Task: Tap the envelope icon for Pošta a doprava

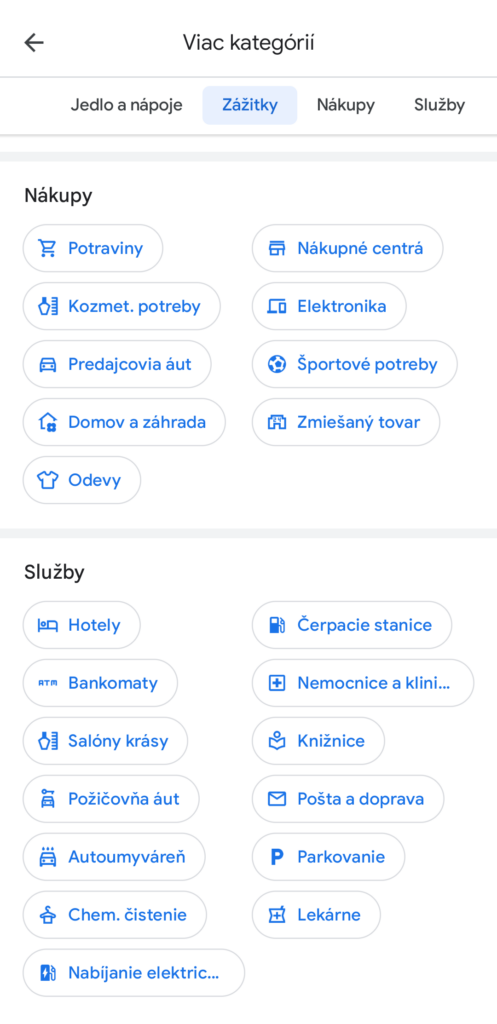Action: (277, 799)
